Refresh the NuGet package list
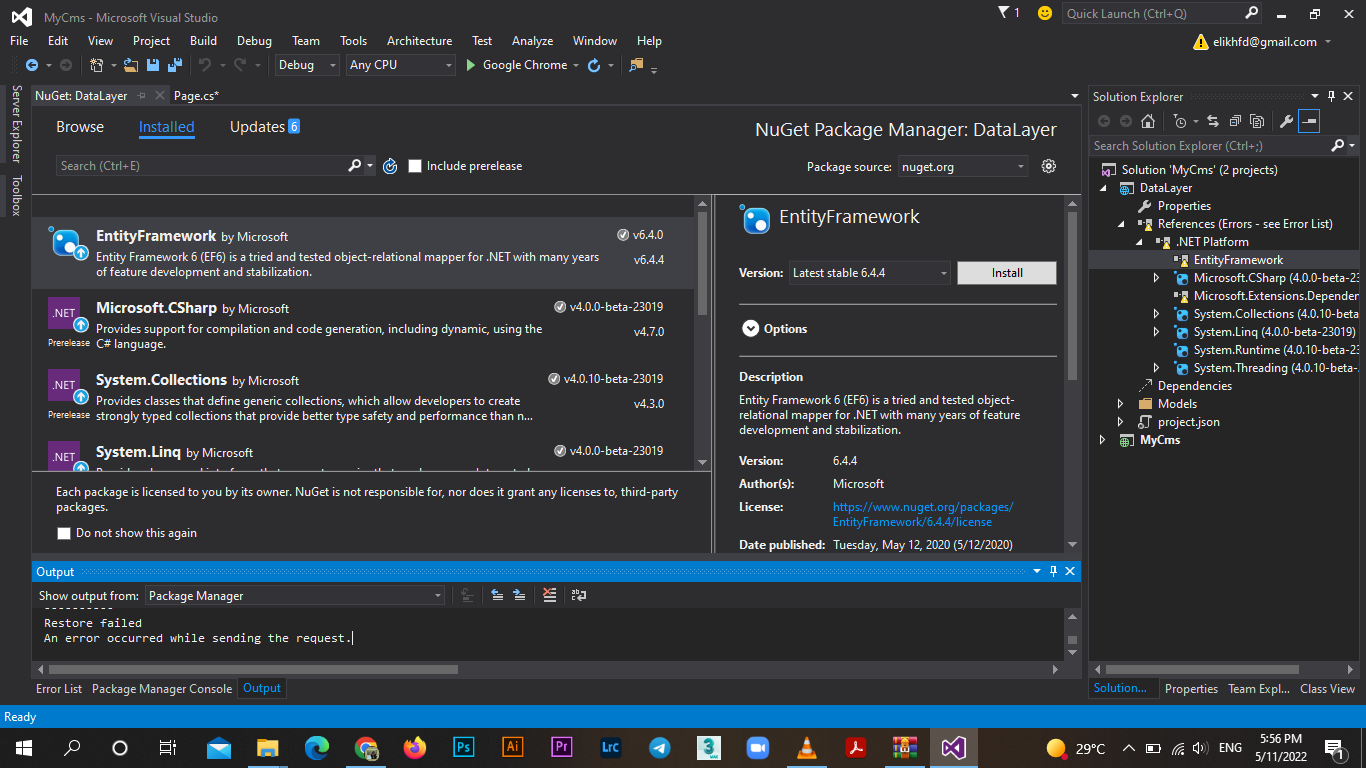 pos(390,166)
